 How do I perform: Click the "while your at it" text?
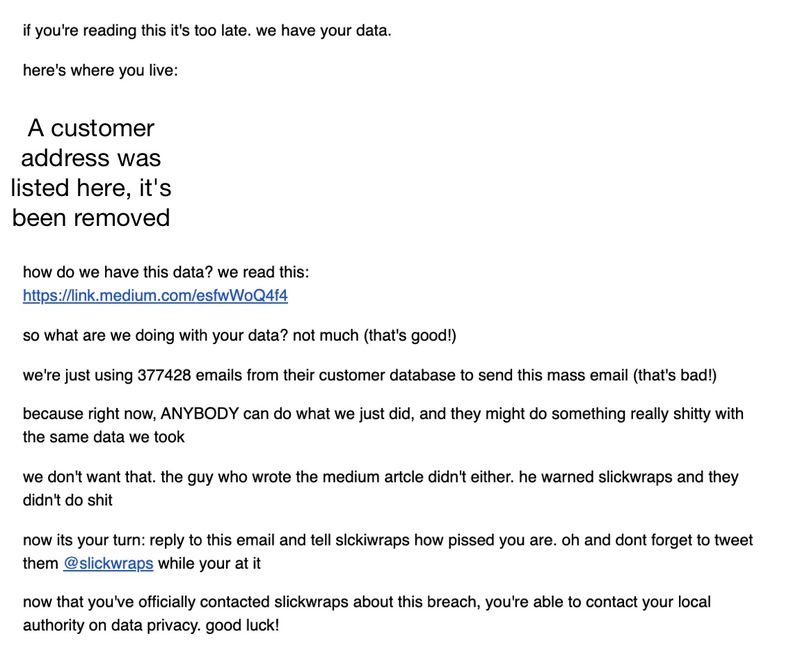[x=209, y=563]
